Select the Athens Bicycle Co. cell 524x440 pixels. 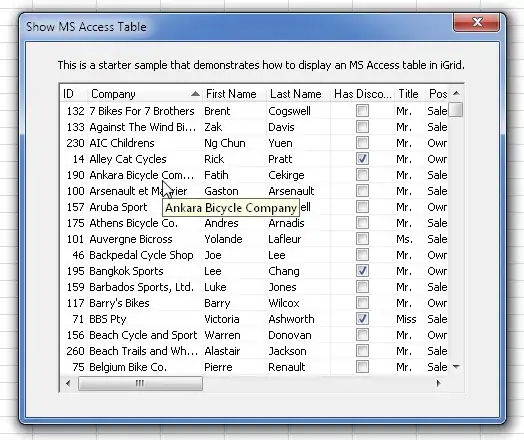145,223
